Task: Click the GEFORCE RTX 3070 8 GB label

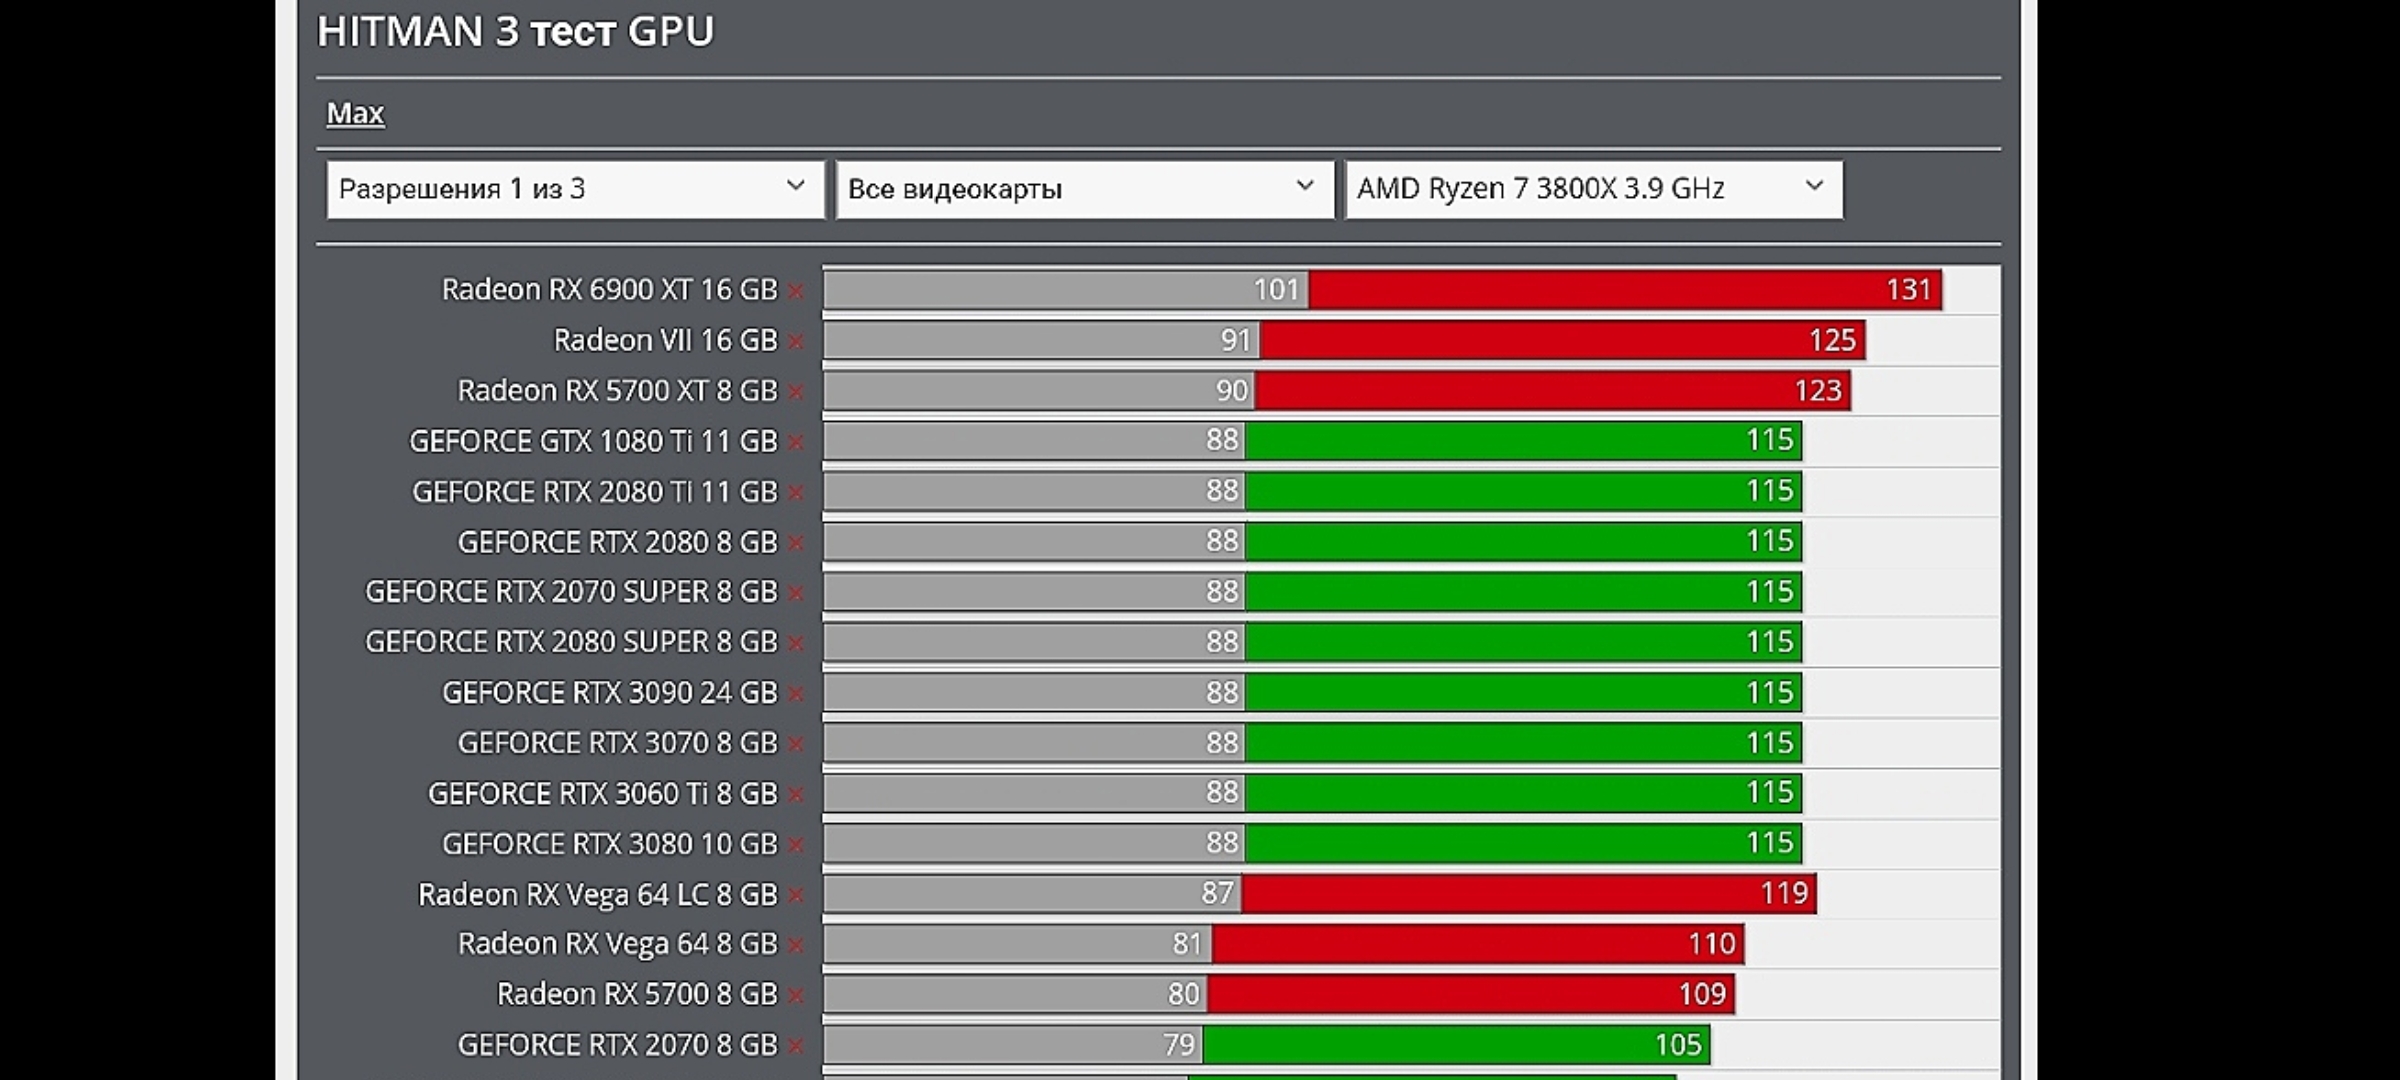Action: pos(616,743)
